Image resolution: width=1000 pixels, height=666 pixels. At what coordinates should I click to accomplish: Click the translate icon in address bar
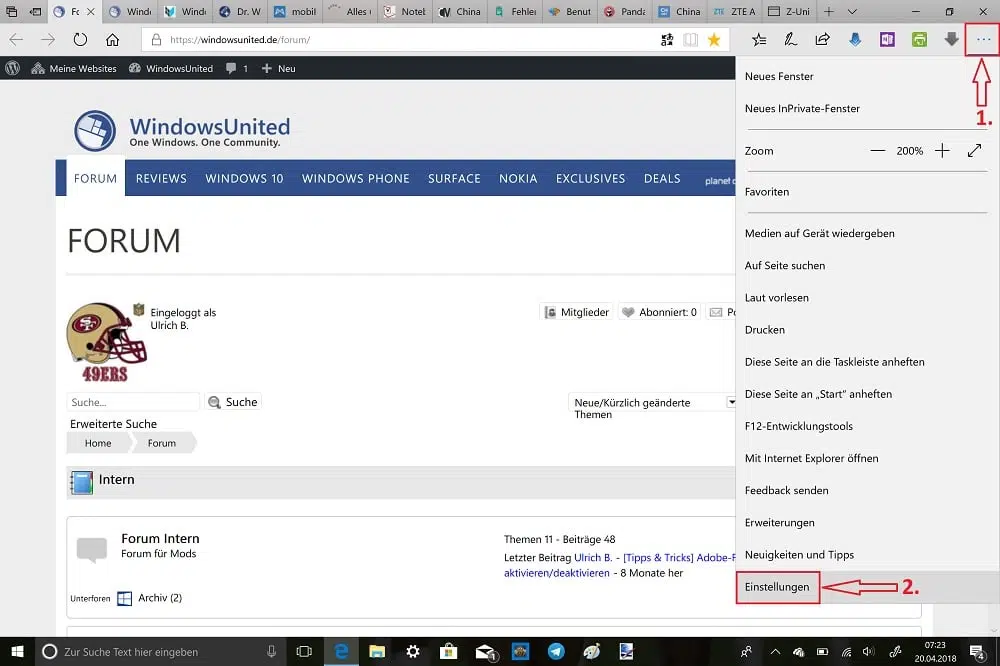tap(667, 40)
